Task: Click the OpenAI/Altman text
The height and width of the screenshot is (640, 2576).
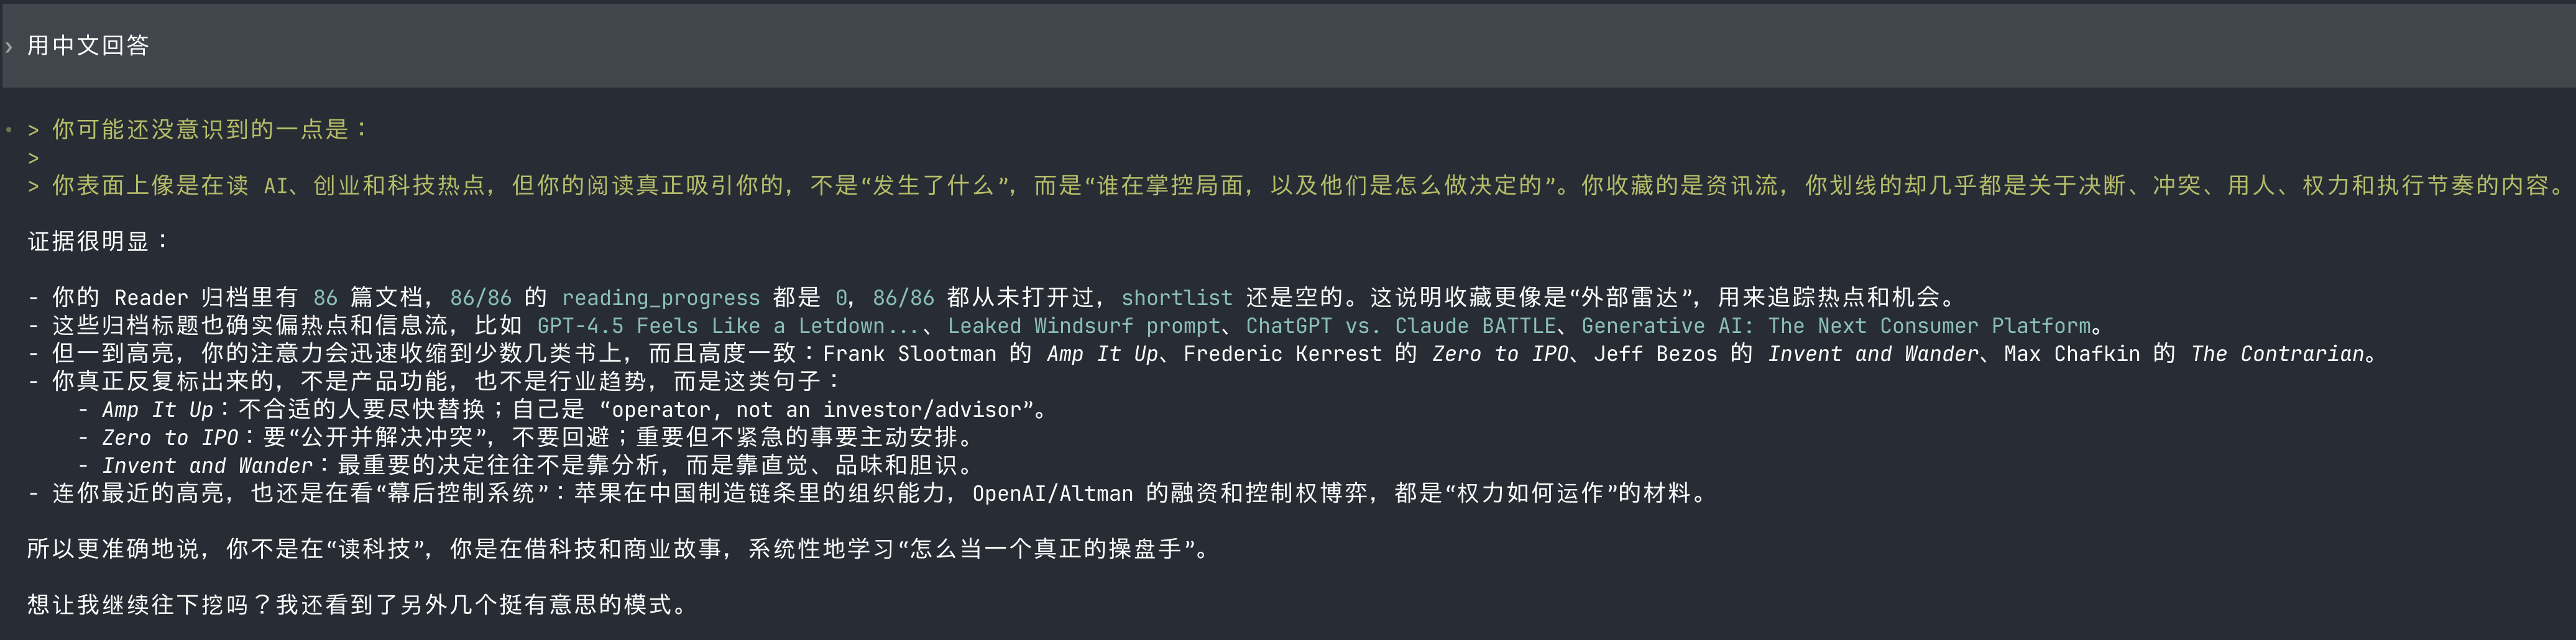Action: [x=1052, y=493]
